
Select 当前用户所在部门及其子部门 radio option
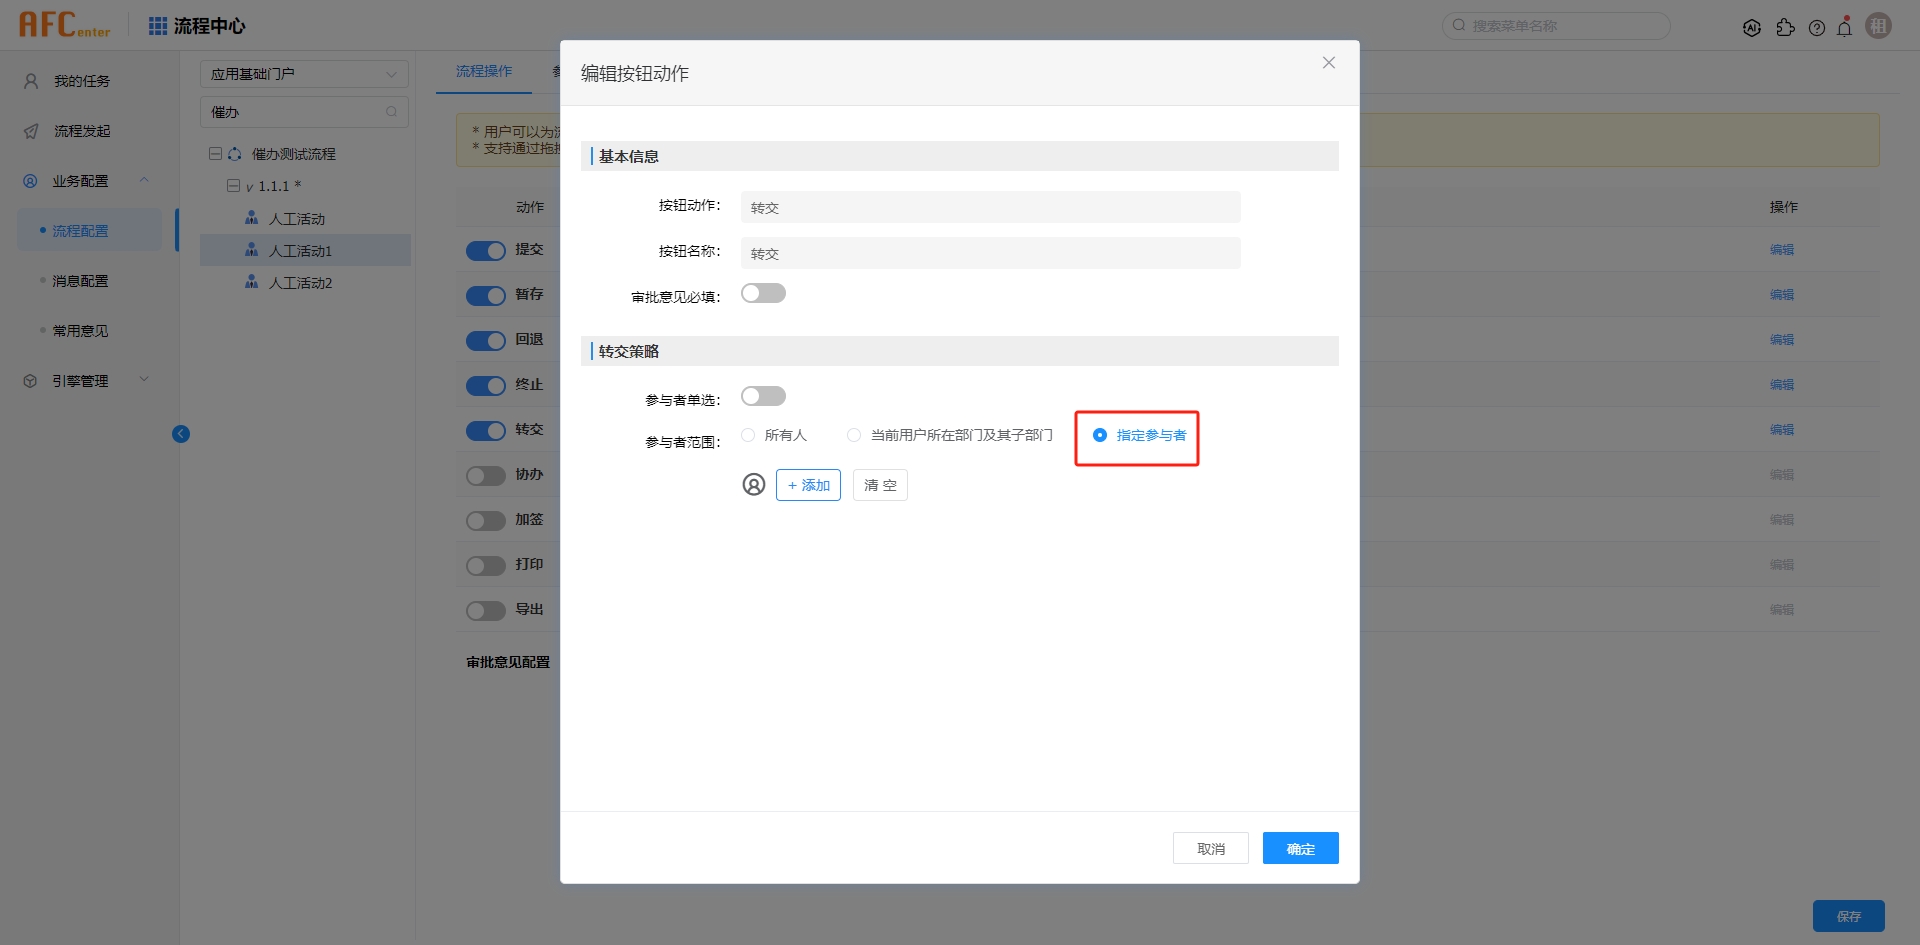click(950, 435)
